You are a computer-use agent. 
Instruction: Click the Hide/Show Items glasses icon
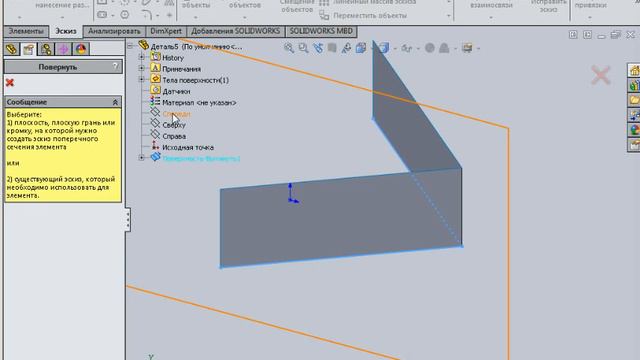pyautogui.click(x=406, y=49)
